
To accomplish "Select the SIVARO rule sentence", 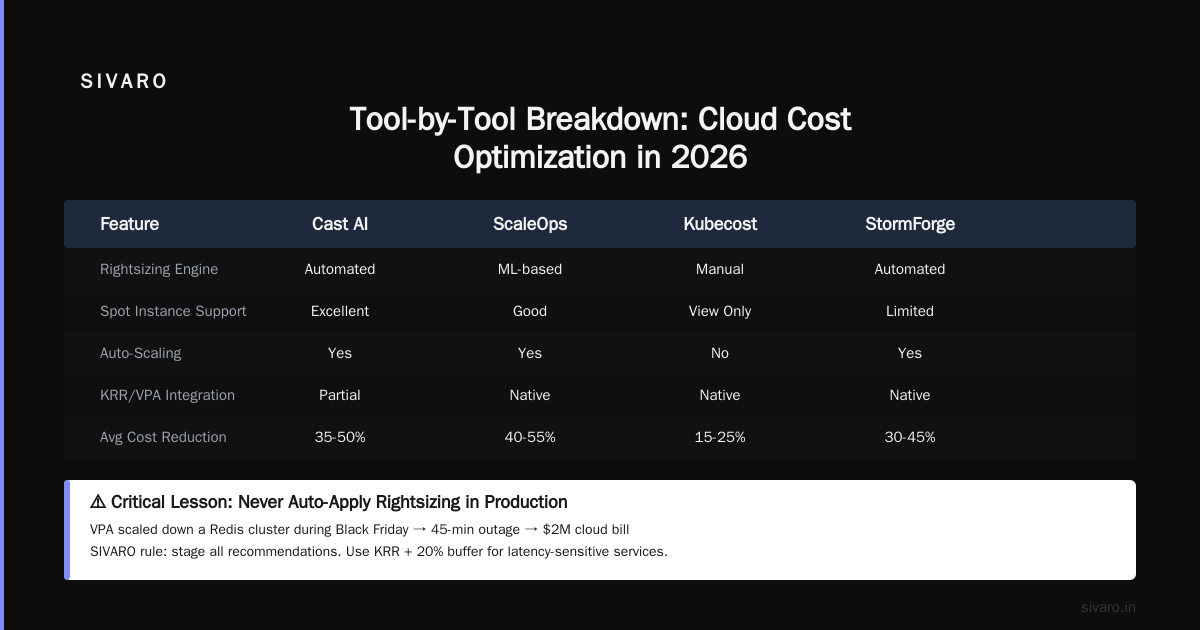I will [x=379, y=551].
